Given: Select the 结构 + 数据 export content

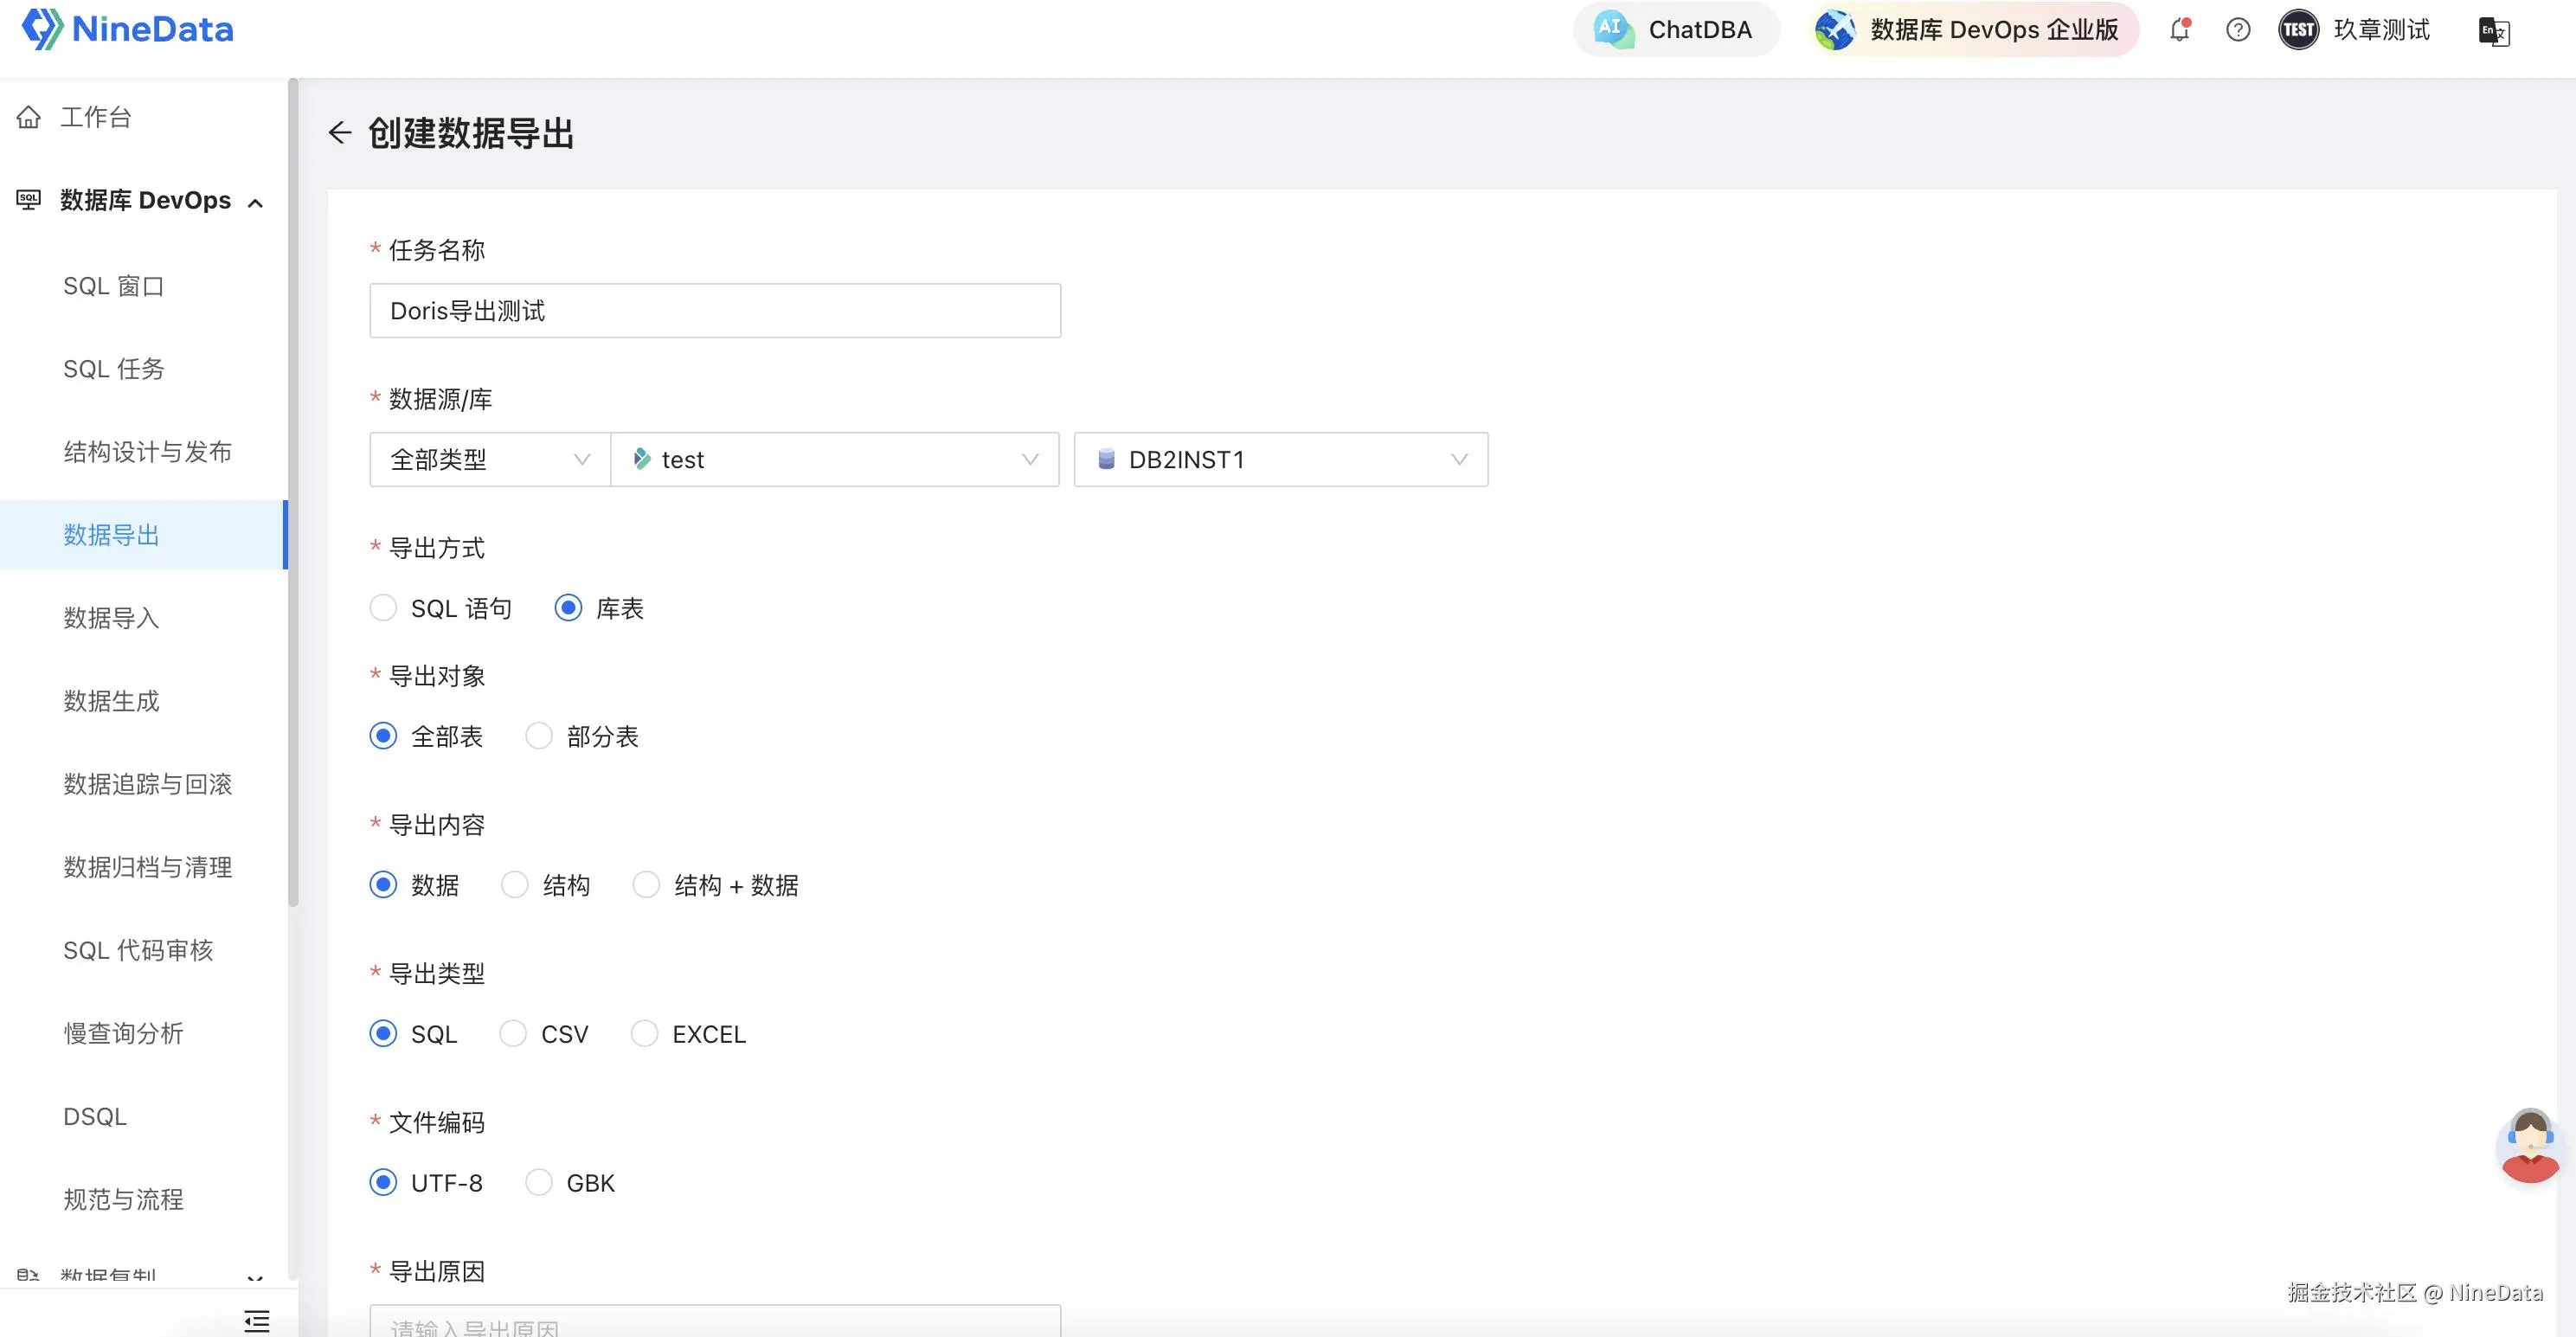Looking at the screenshot, I should (x=646, y=885).
